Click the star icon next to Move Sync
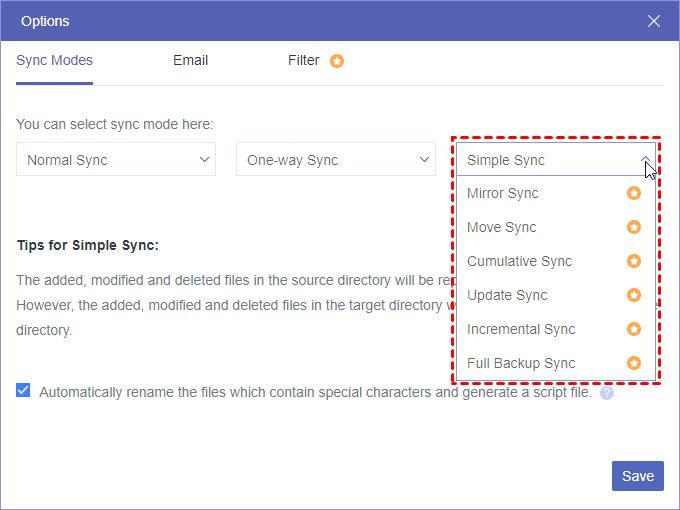The height and width of the screenshot is (510, 680). (634, 227)
